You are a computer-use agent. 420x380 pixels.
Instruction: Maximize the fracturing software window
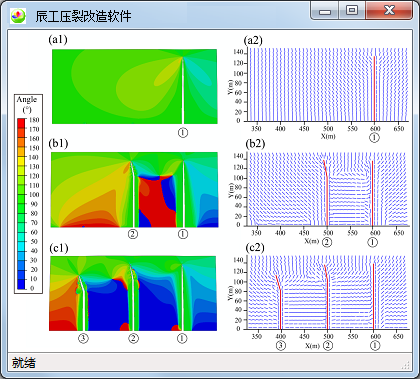(352, 10)
